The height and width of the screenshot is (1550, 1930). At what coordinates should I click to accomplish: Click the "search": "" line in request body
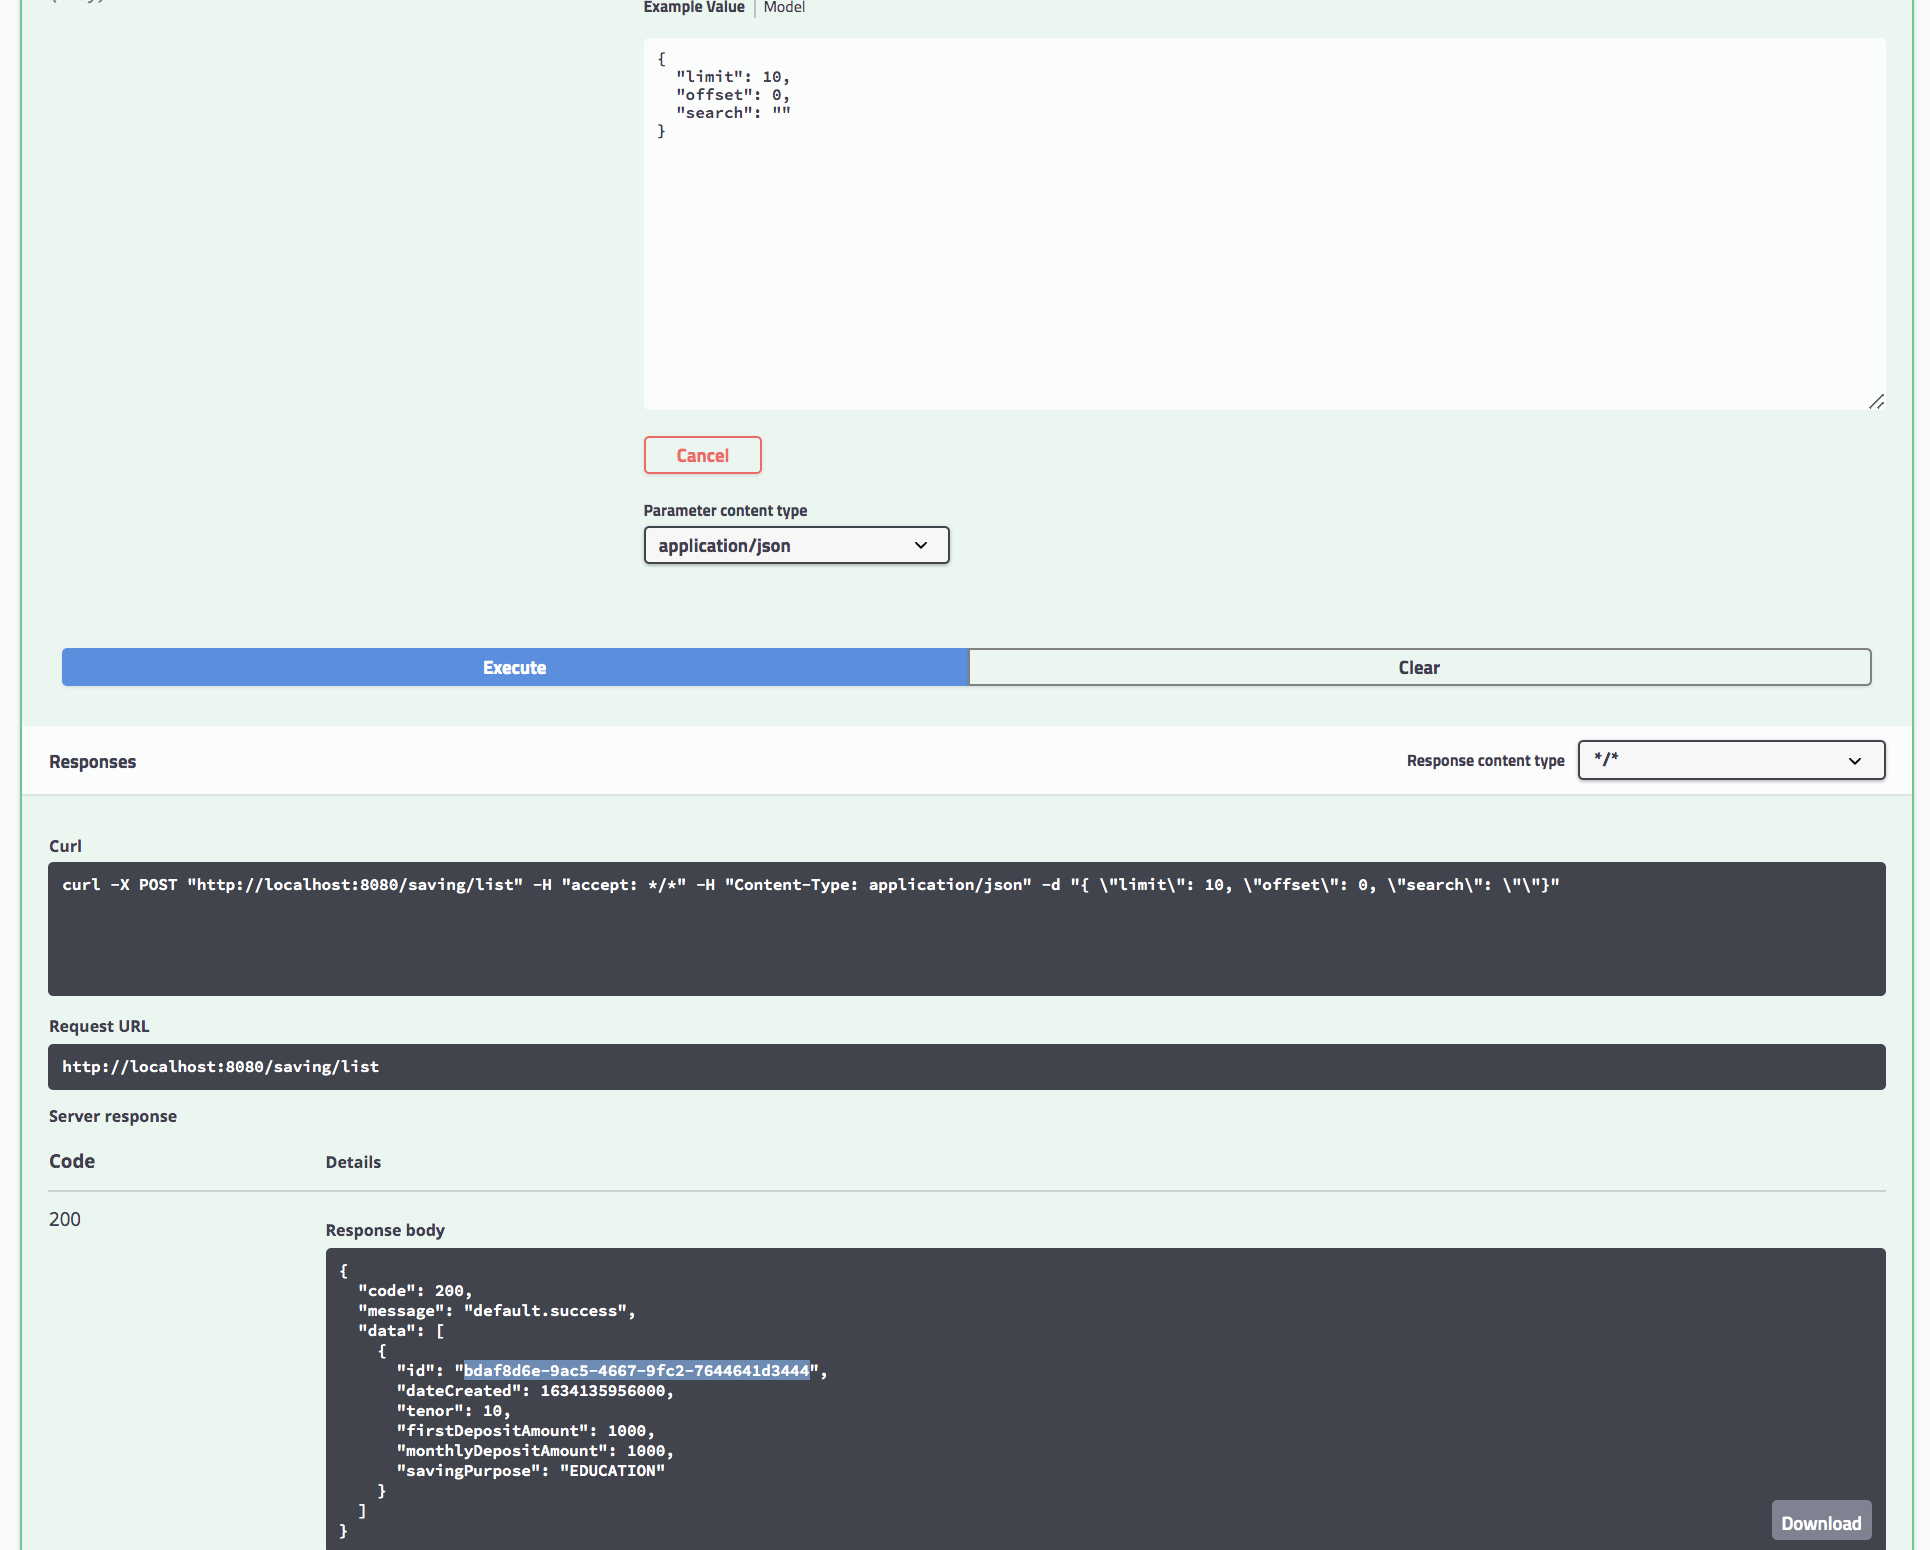(733, 113)
